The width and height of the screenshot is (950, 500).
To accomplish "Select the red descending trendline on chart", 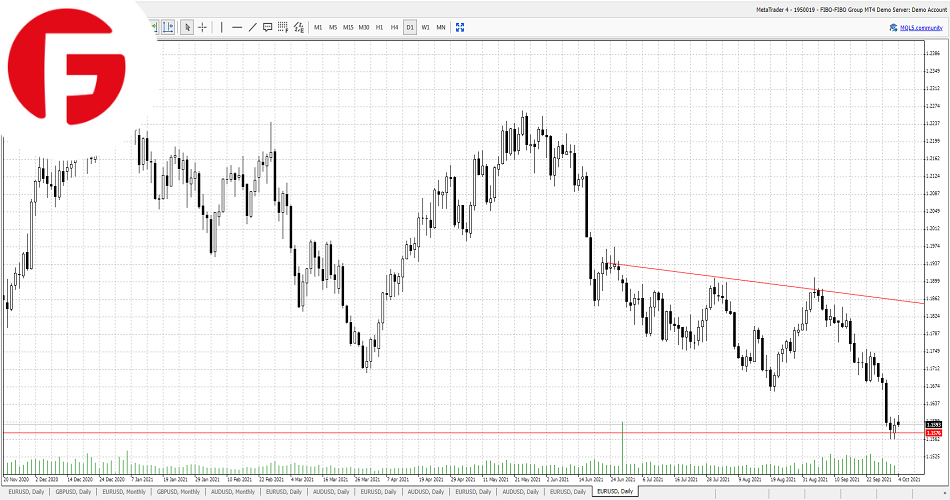I will click(x=760, y=283).
